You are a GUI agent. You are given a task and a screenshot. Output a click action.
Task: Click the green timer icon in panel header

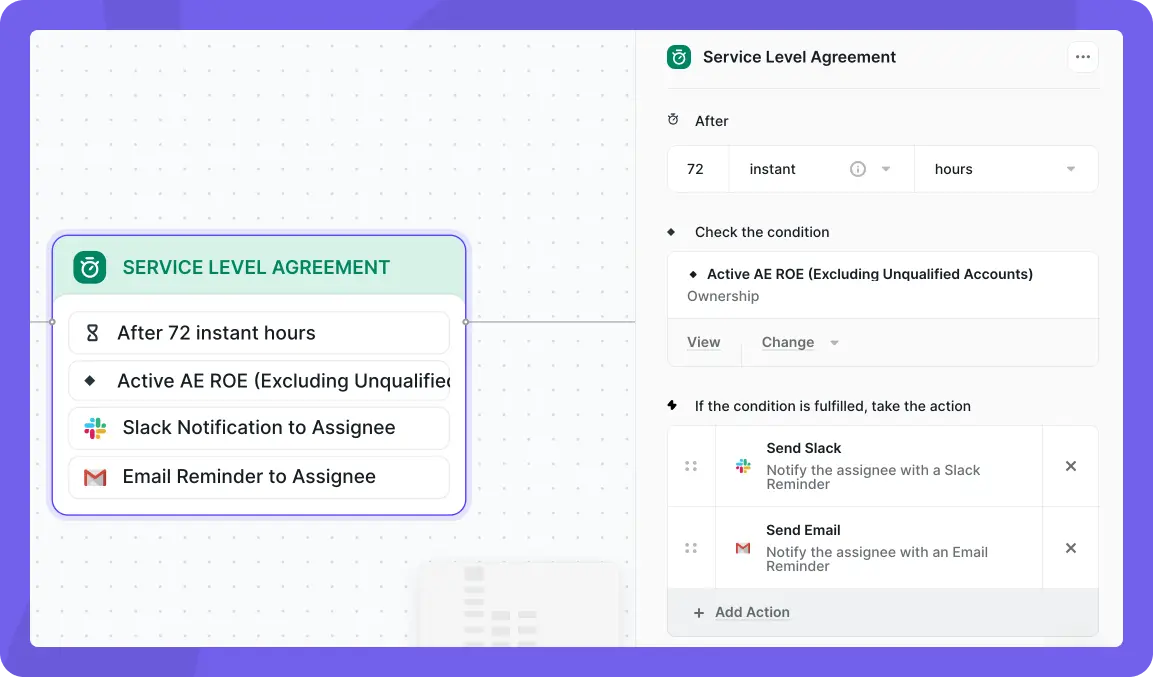tap(679, 57)
